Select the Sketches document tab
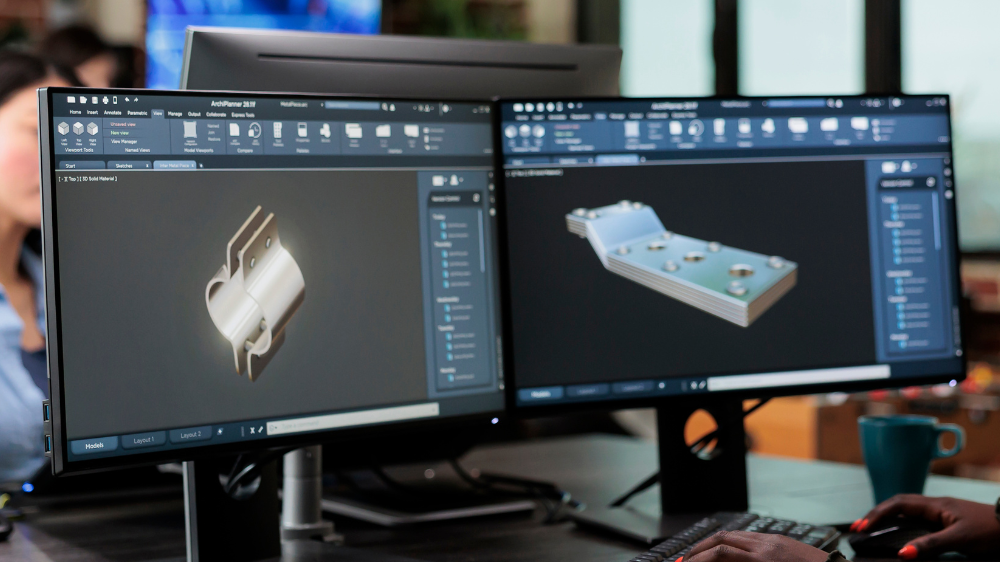The image size is (1000, 562). (125, 165)
